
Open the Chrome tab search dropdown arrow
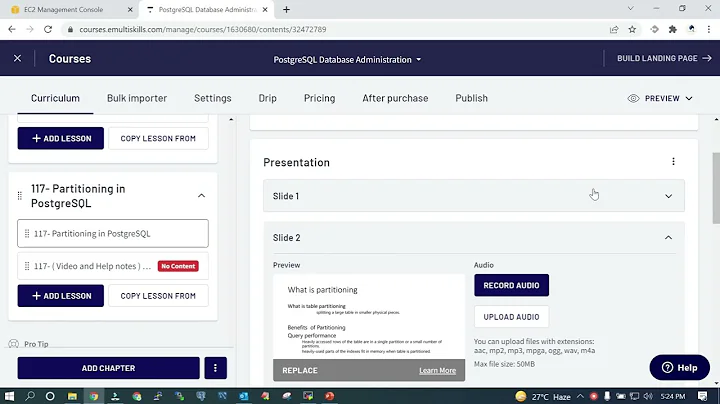[630, 9]
